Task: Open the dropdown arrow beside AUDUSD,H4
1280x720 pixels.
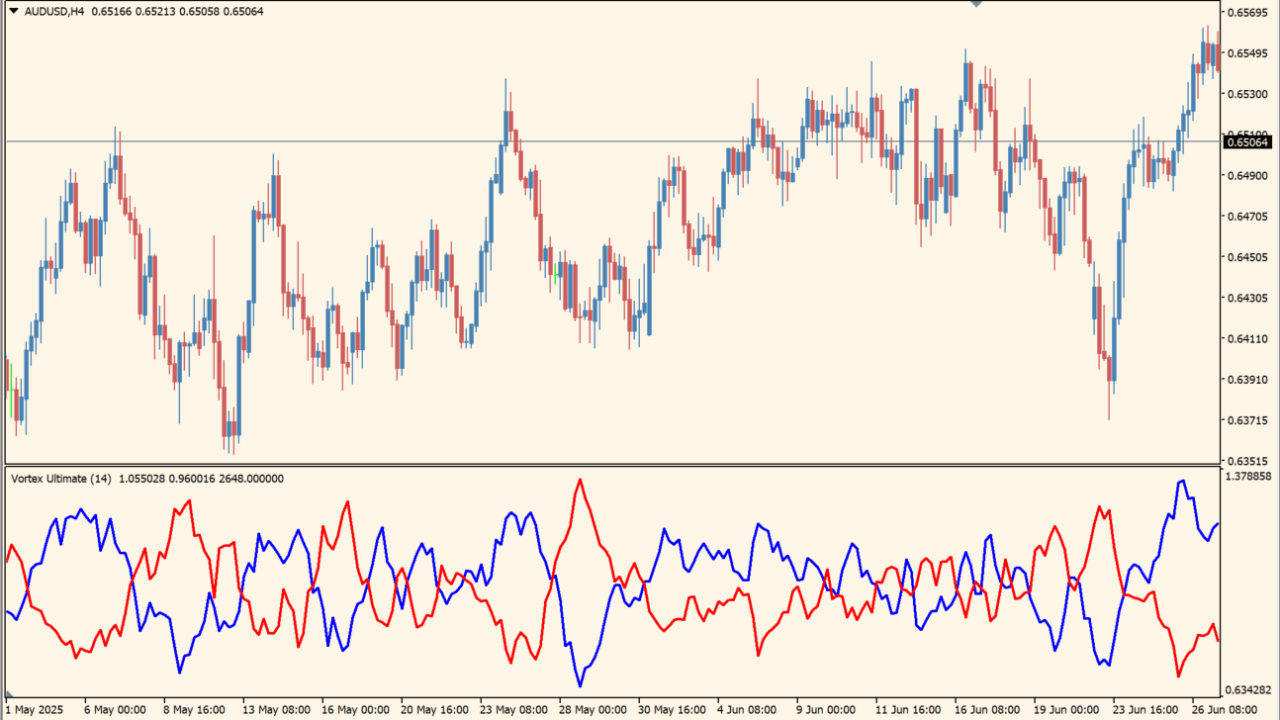Action: click(13, 12)
